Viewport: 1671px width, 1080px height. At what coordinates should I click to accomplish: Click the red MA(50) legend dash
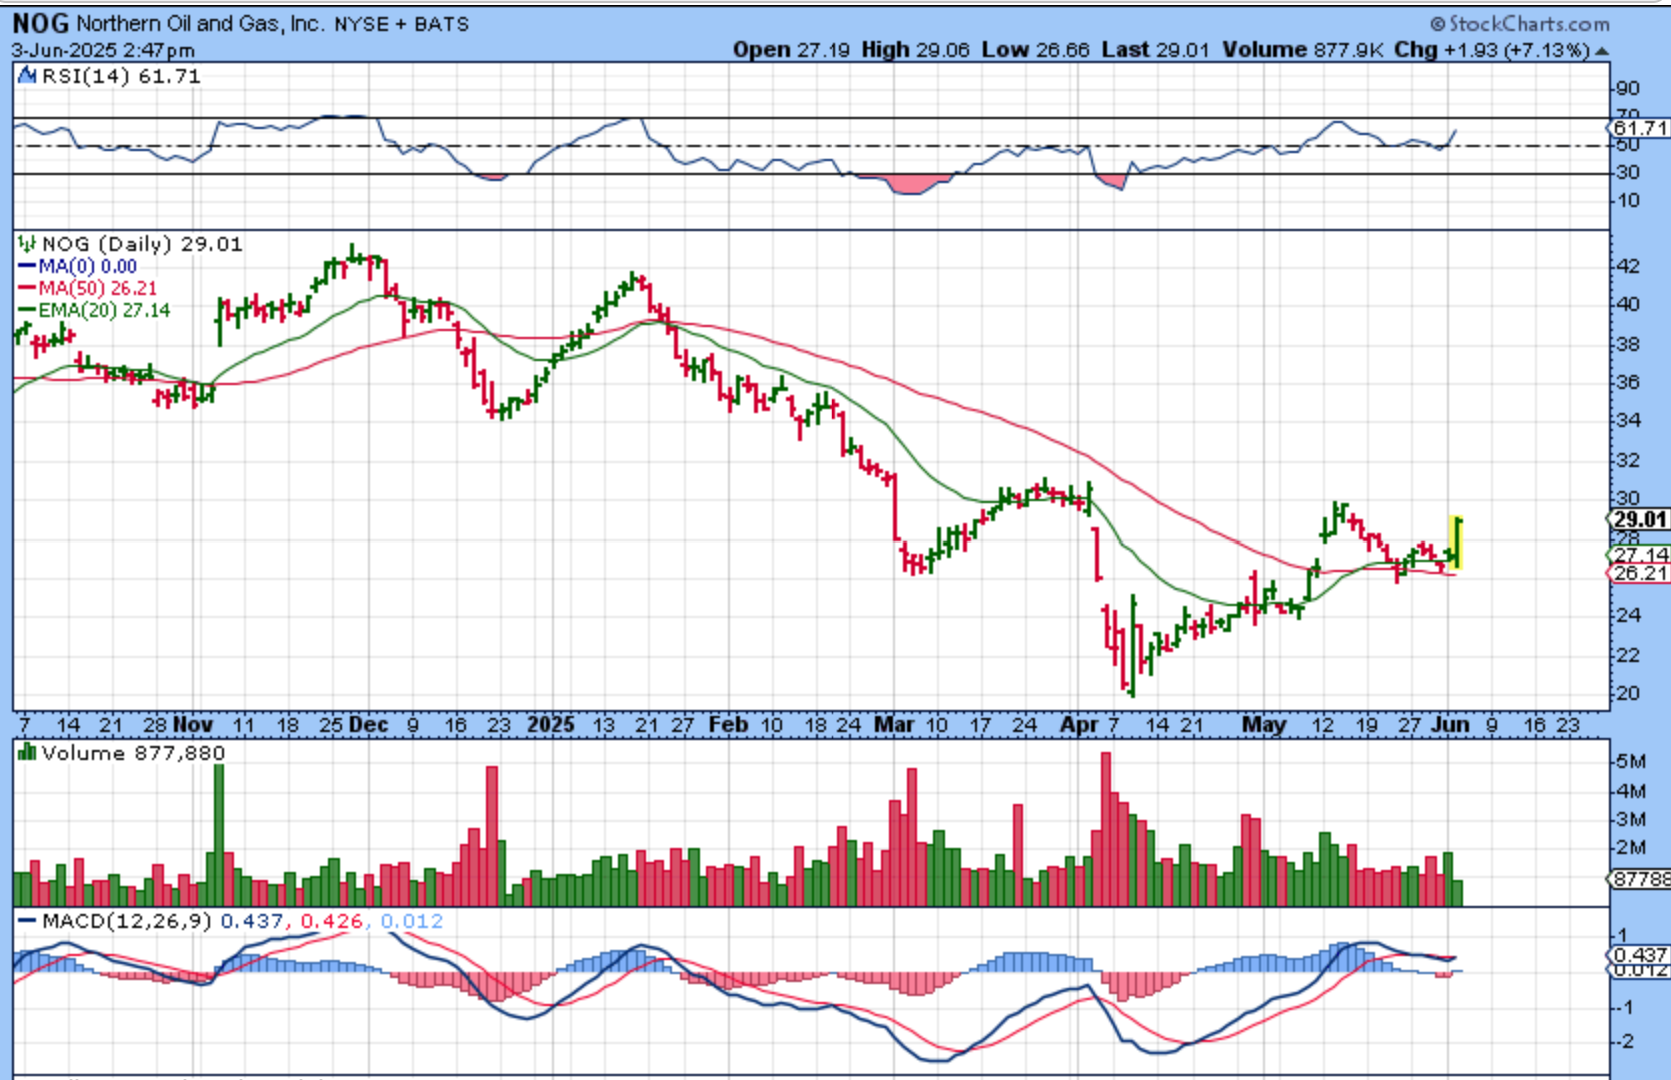pos(27,288)
